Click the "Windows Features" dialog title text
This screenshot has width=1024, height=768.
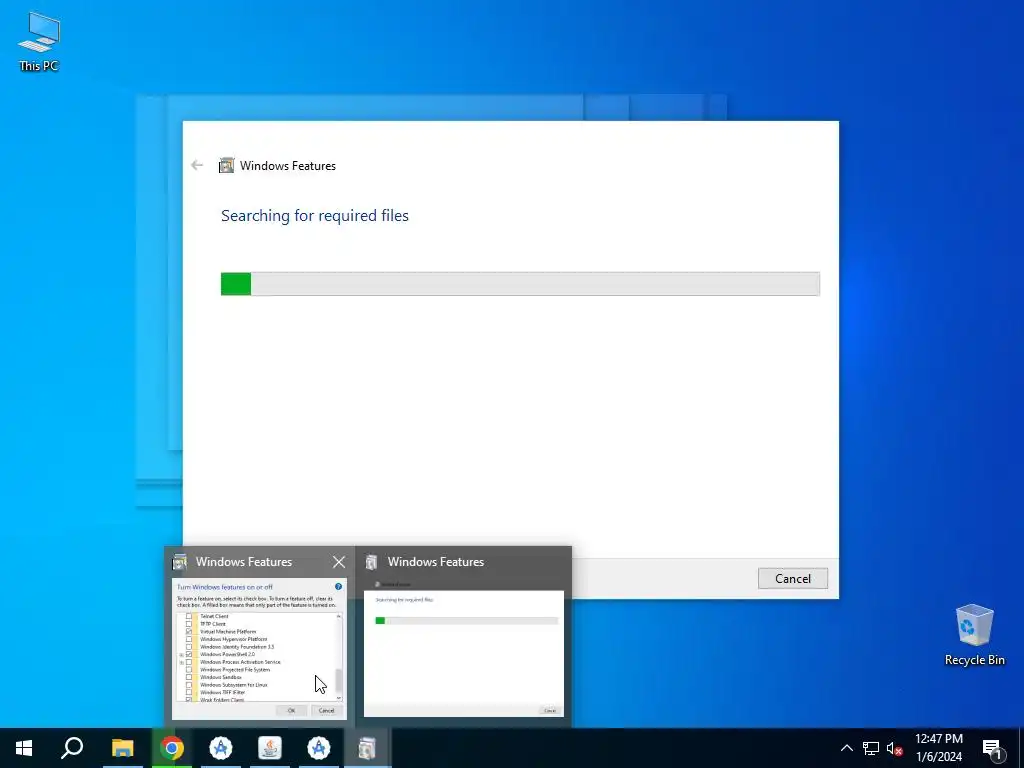(x=287, y=166)
